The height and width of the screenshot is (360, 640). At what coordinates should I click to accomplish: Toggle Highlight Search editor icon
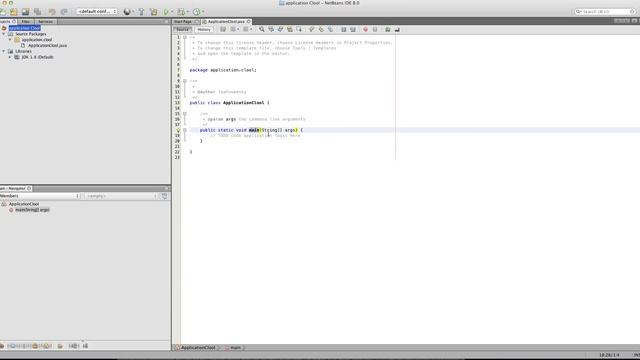[290, 29]
